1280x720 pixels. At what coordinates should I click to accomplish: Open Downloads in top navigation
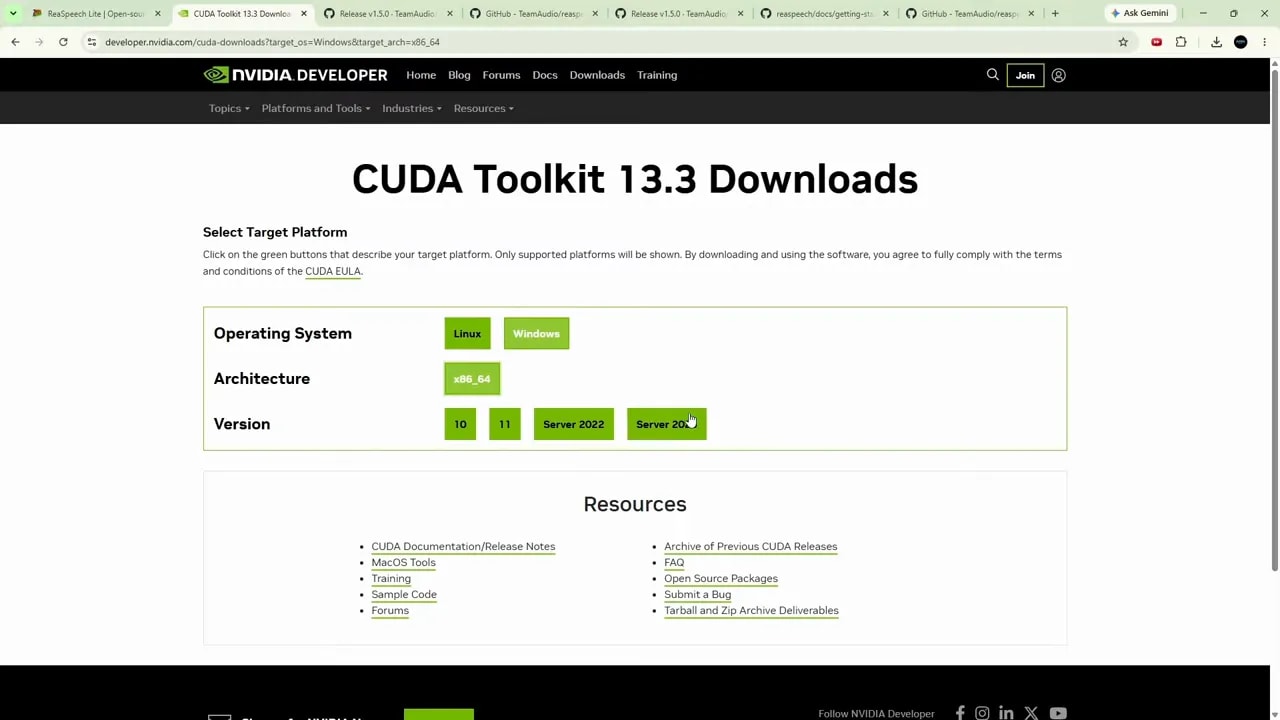pyautogui.click(x=597, y=75)
